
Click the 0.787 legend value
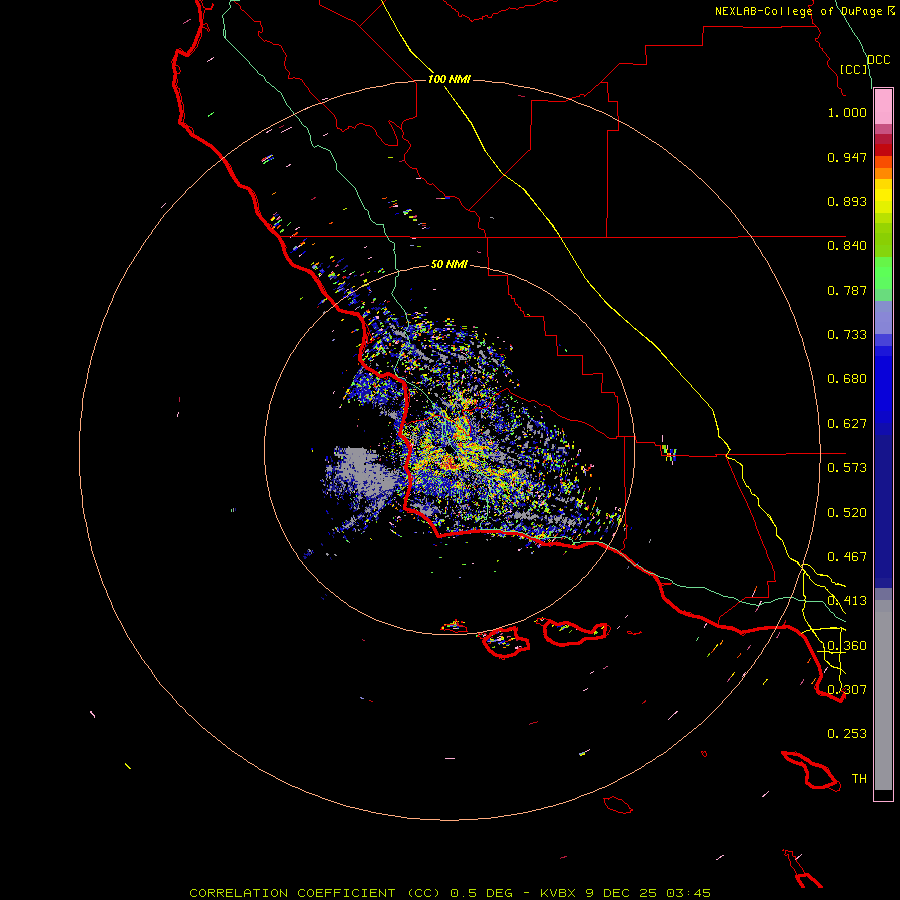(x=847, y=290)
